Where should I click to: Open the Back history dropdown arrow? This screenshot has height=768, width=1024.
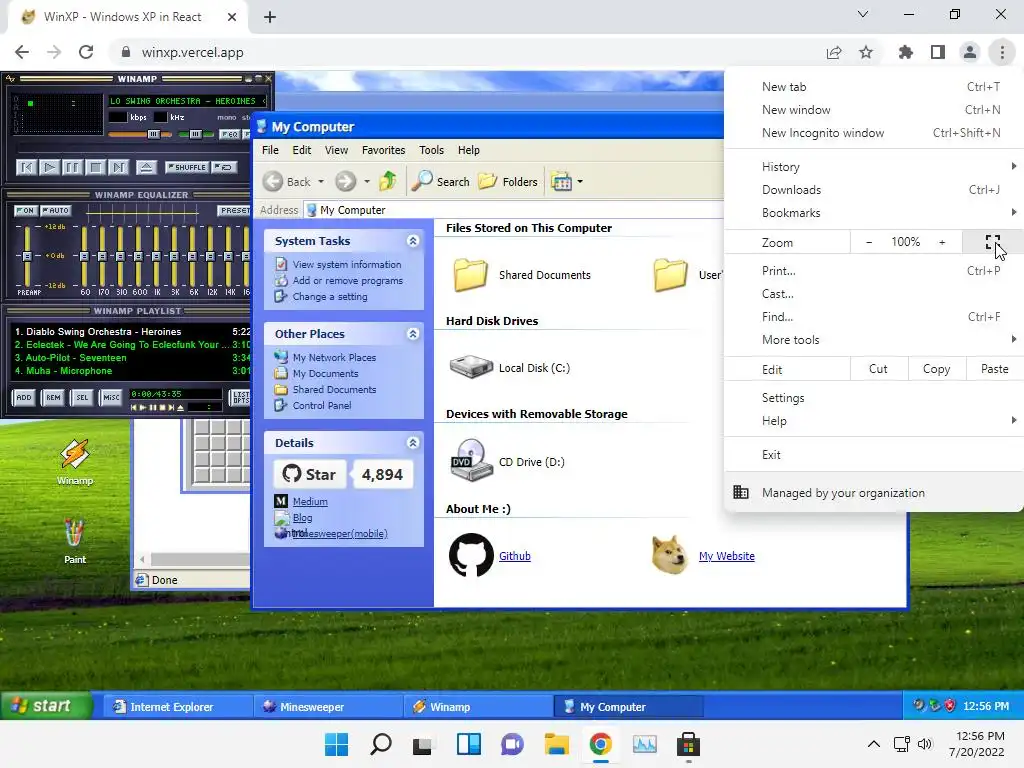321,182
